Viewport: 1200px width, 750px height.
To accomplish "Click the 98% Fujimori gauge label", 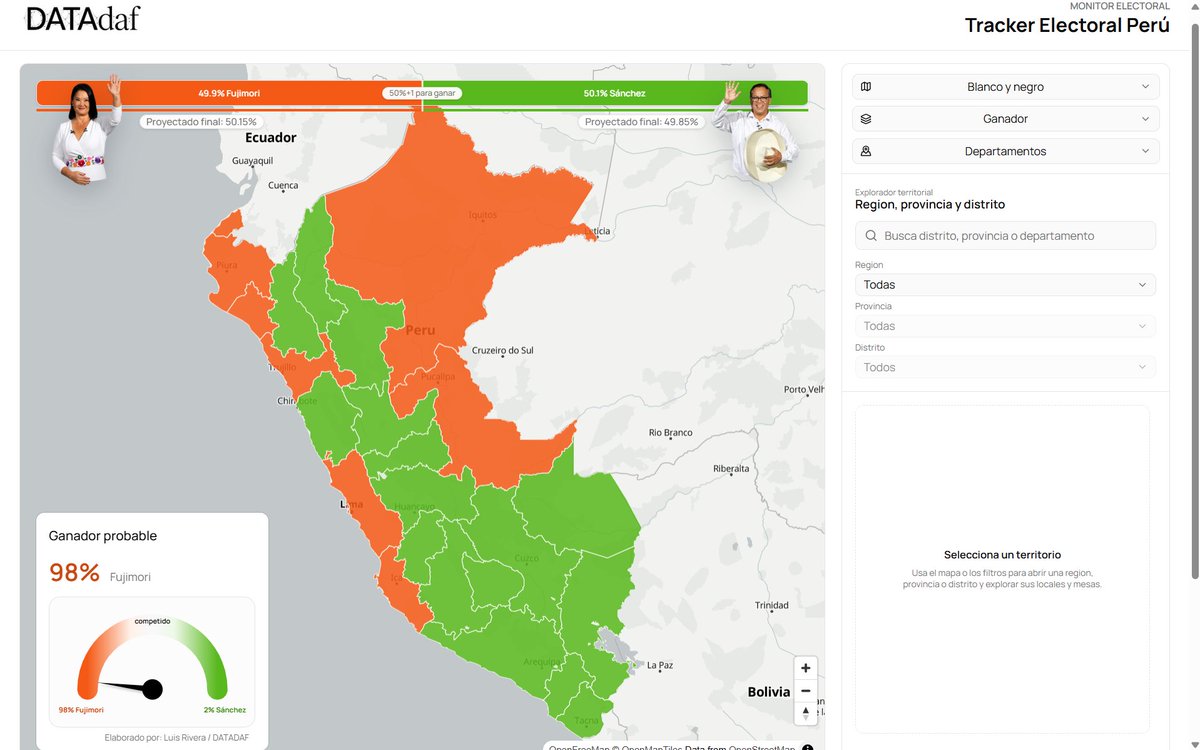I will 81,710.
